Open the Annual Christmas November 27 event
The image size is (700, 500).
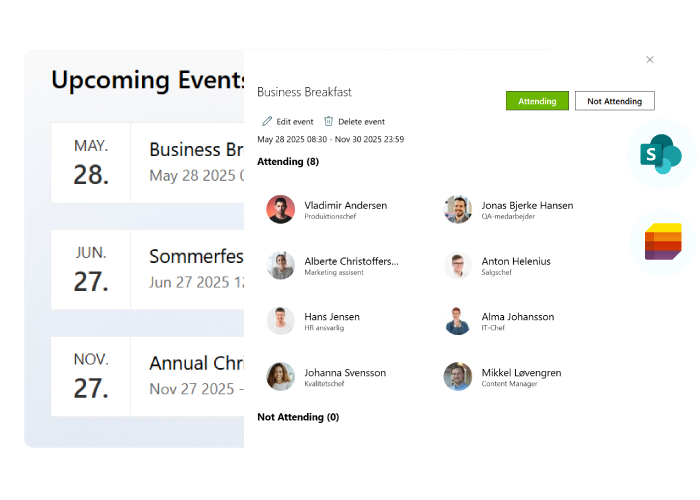point(148,376)
